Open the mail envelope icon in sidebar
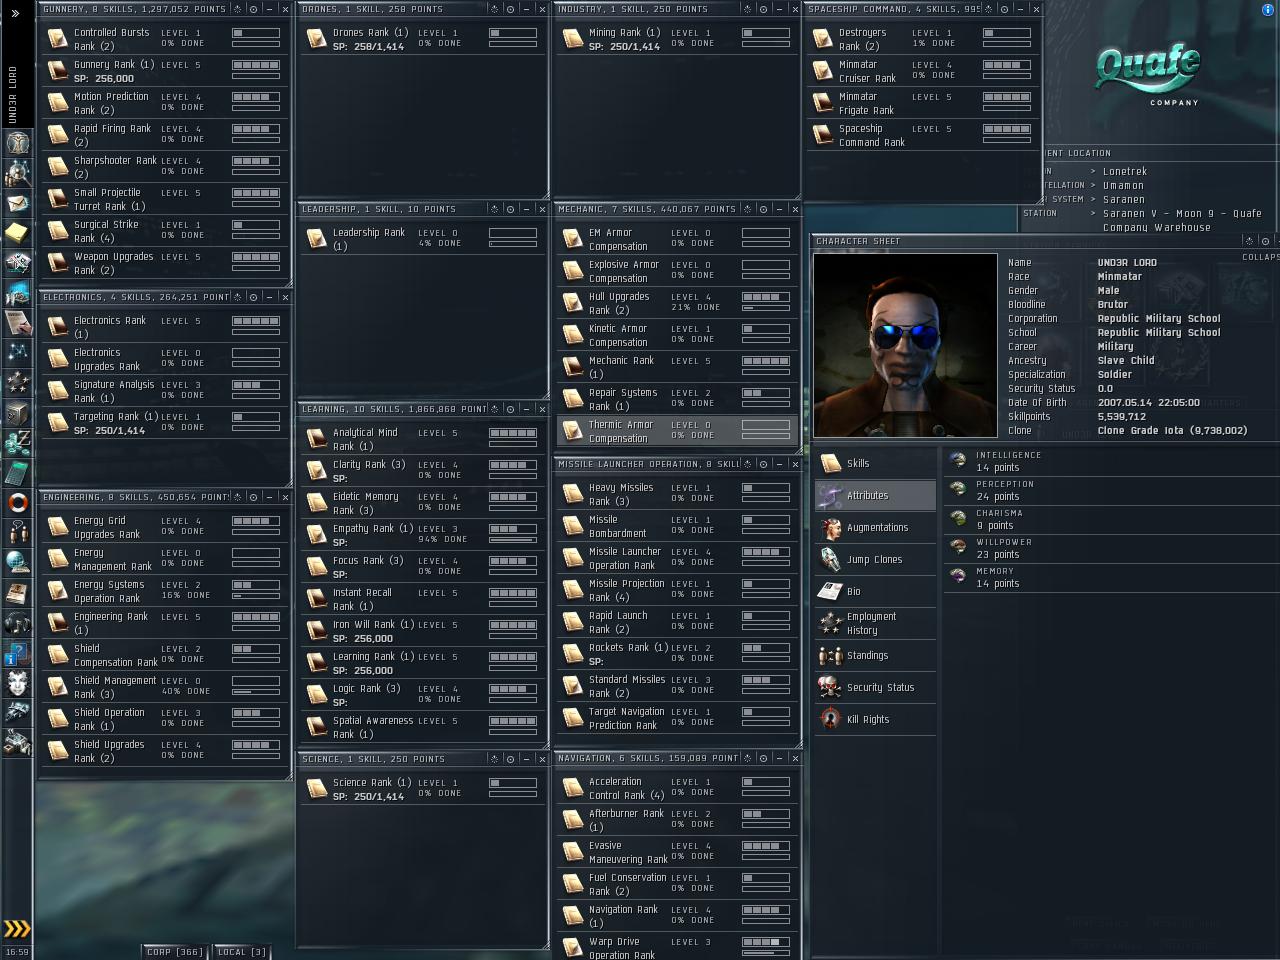The image size is (1280, 960). click(17, 202)
